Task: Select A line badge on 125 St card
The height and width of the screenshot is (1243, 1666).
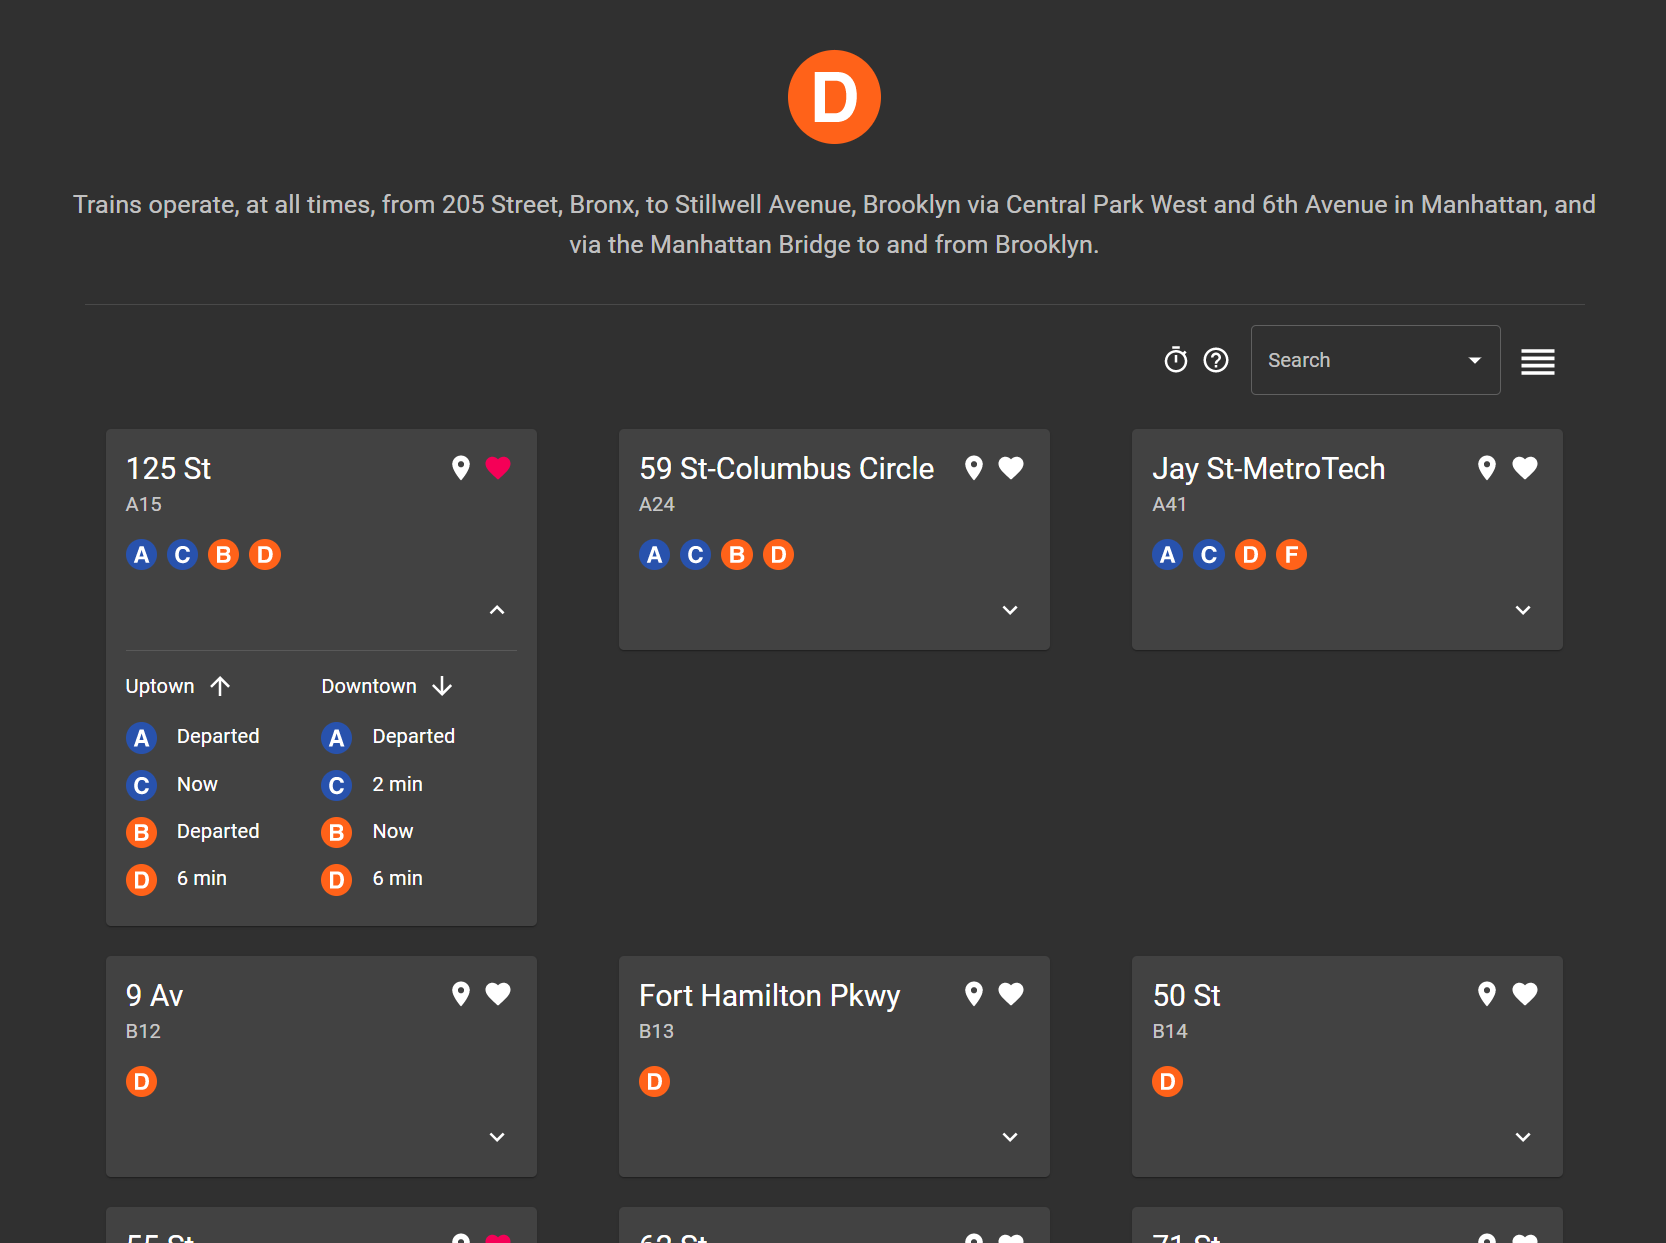Action: [142, 555]
